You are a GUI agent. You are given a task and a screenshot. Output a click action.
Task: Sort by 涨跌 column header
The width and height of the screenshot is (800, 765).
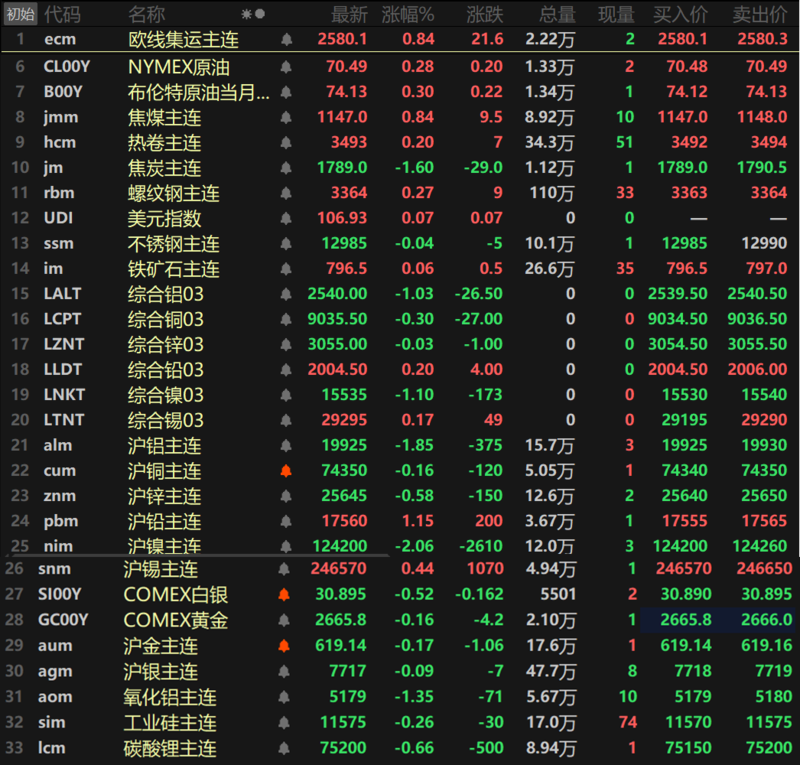(x=485, y=14)
